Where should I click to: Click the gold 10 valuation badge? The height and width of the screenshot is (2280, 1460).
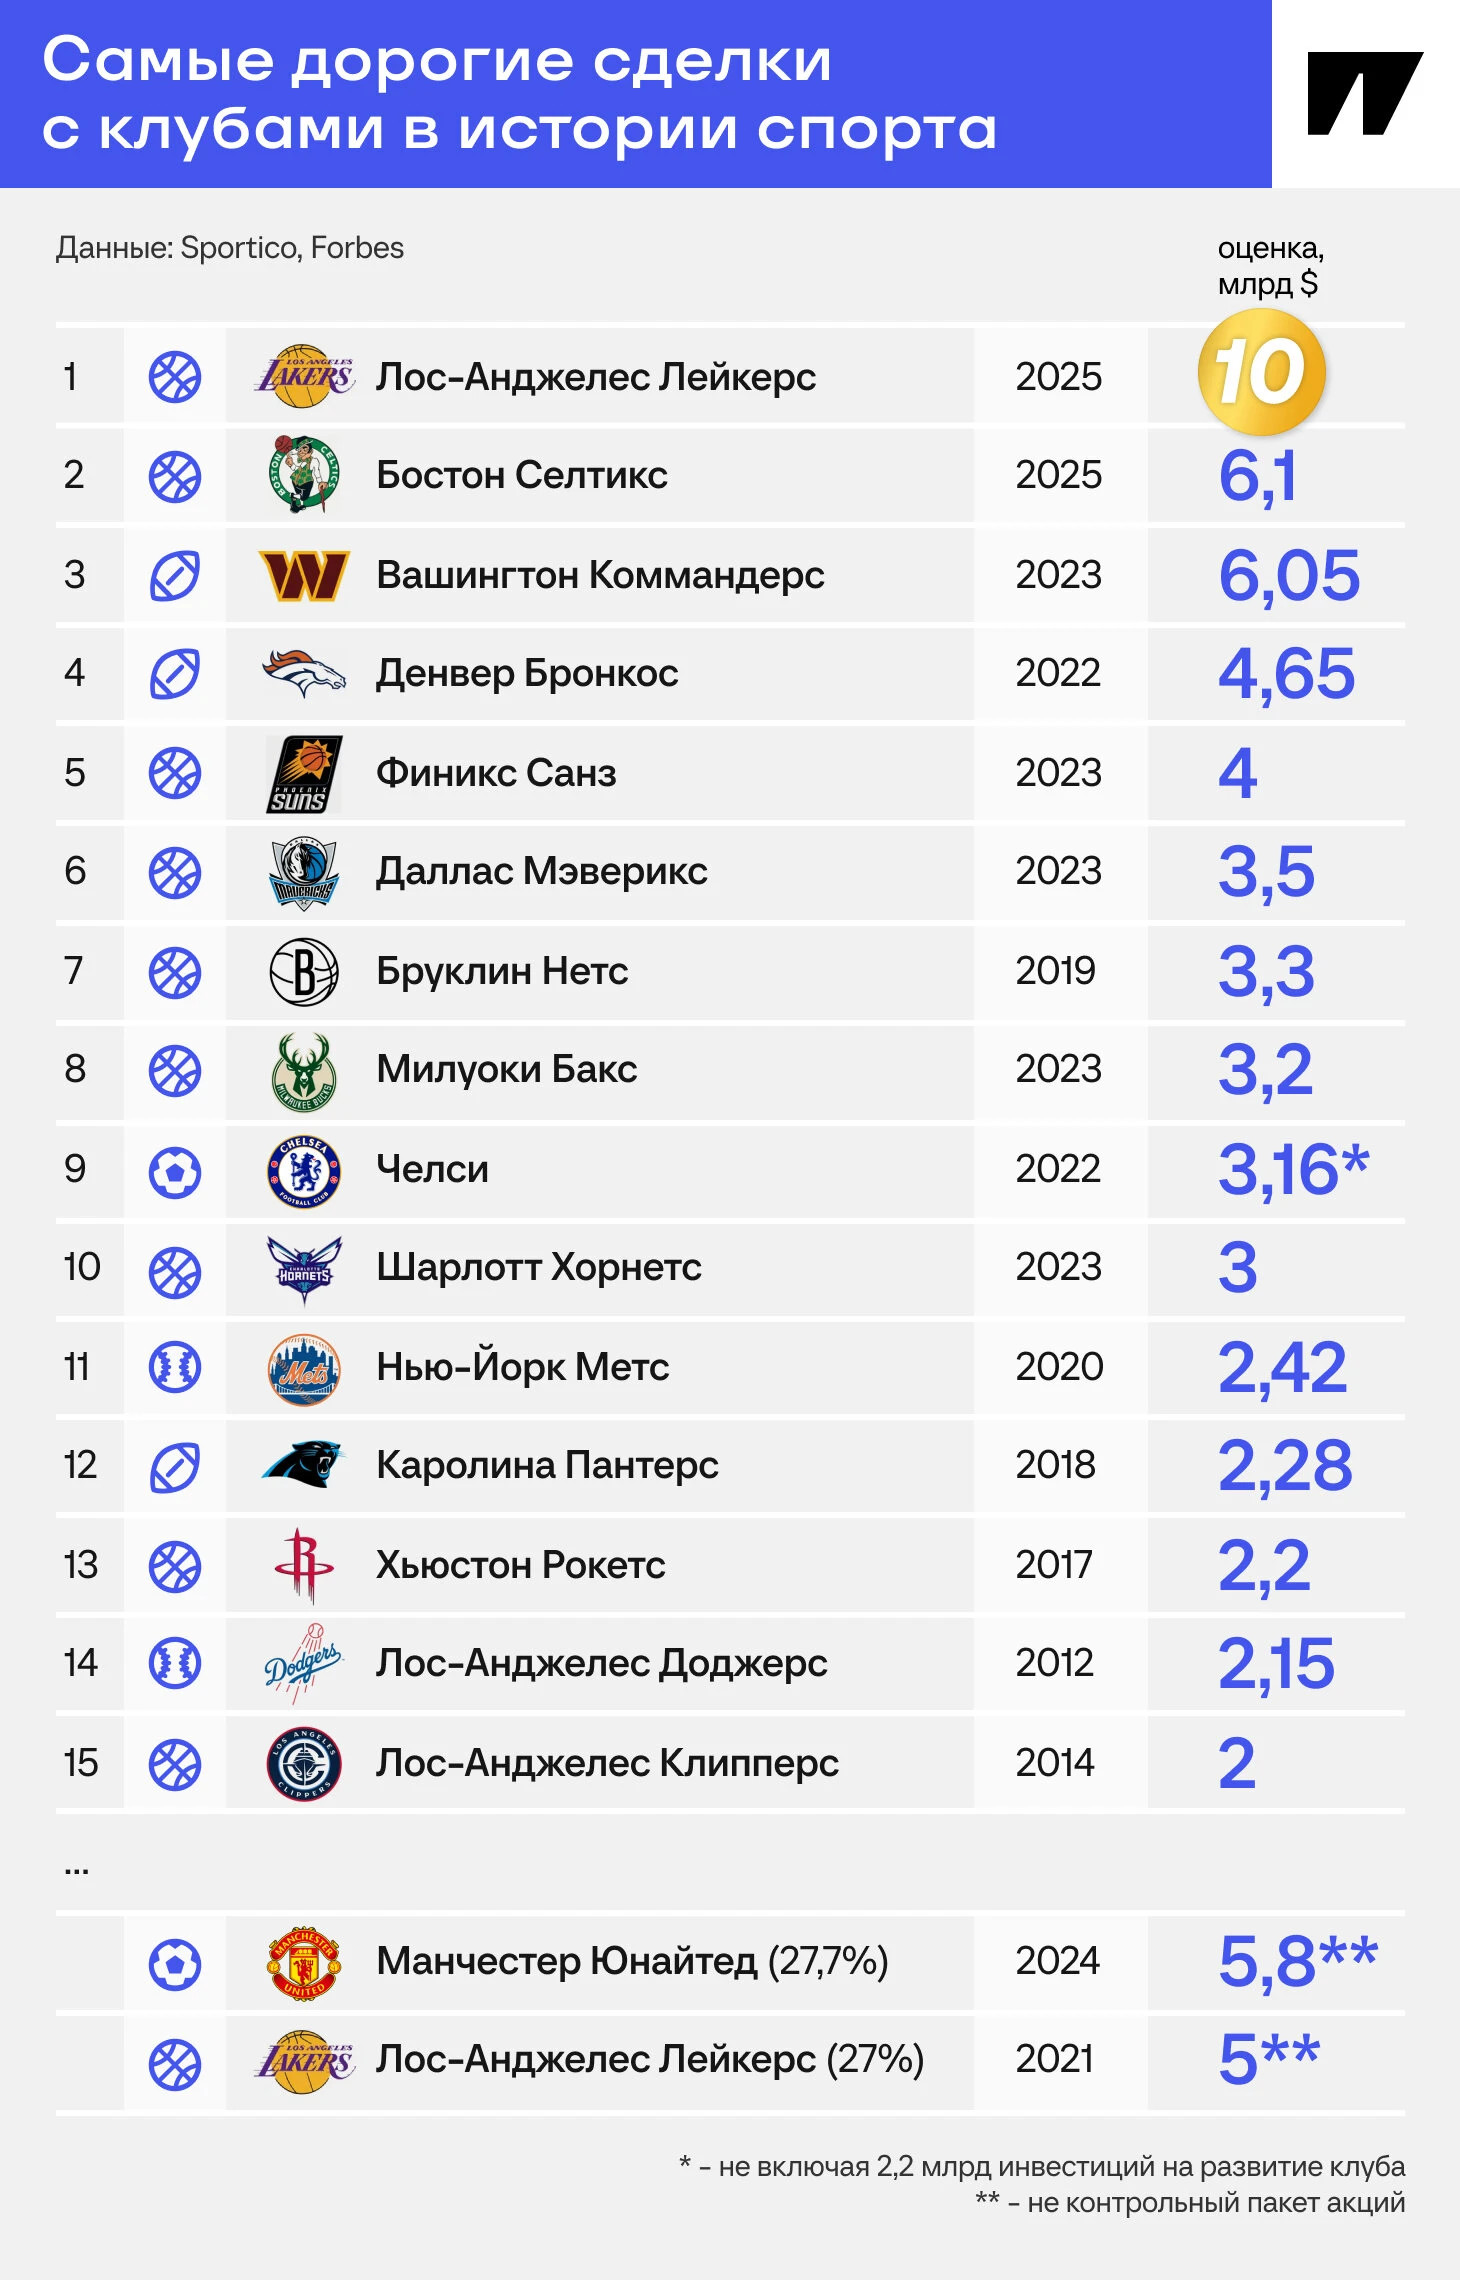(1261, 372)
